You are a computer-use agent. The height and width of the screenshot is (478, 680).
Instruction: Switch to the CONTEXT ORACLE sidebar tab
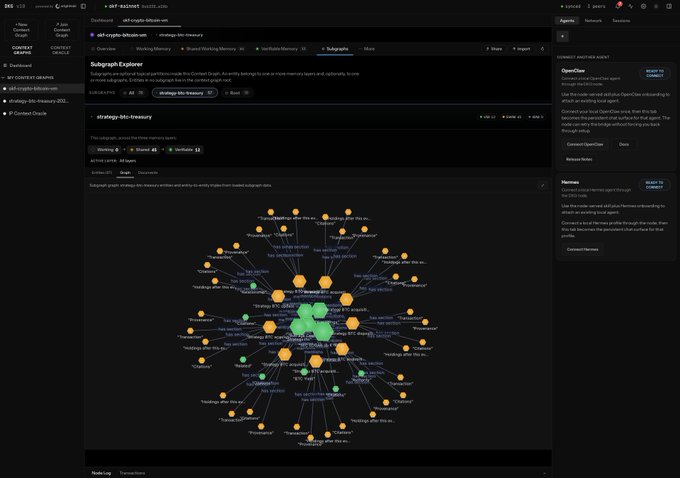click(x=61, y=50)
